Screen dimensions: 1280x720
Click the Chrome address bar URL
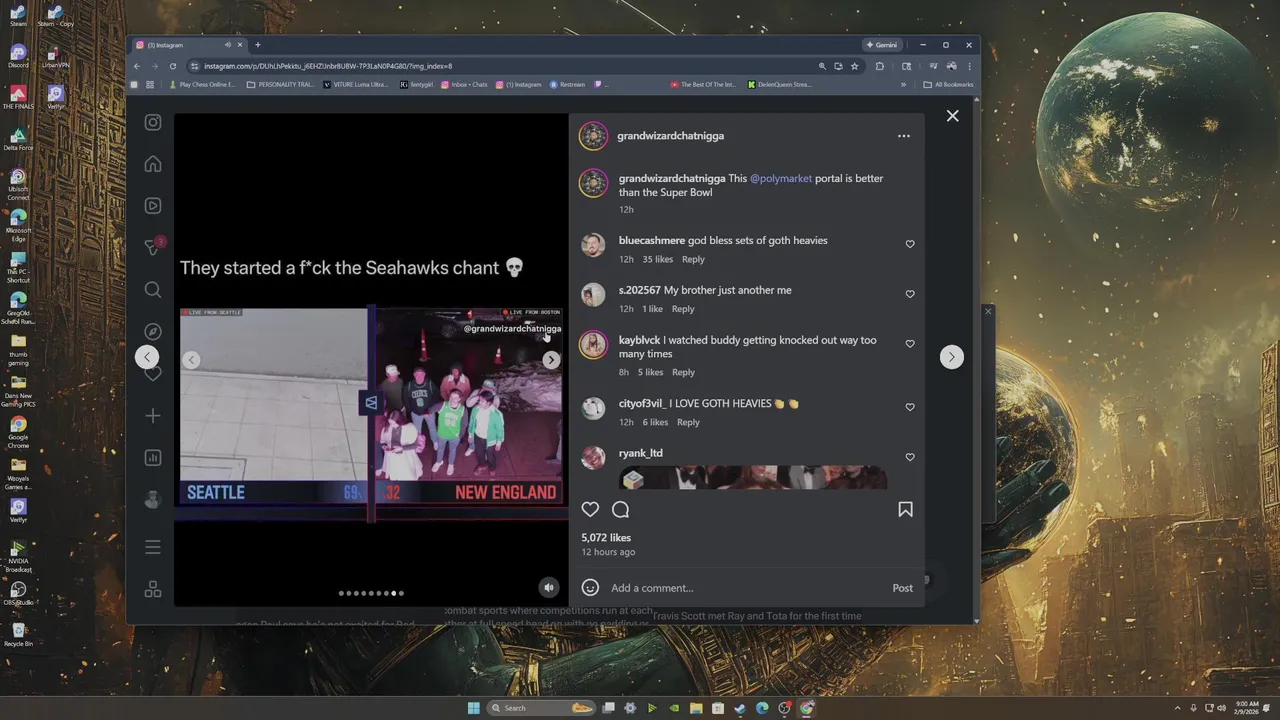tap(328, 66)
